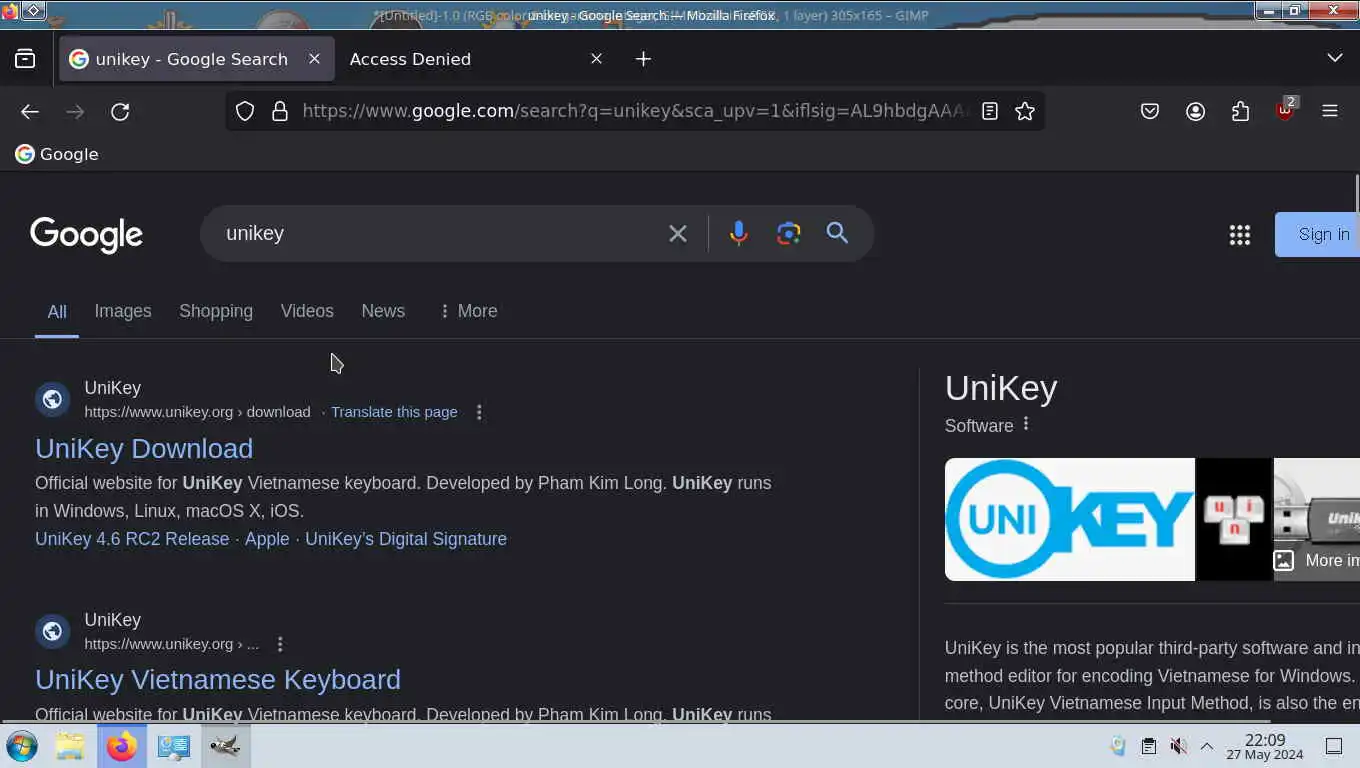The width and height of the screenshot is (1360, 768).
Task: Submit search with magnifier icon
Action: 837,233
